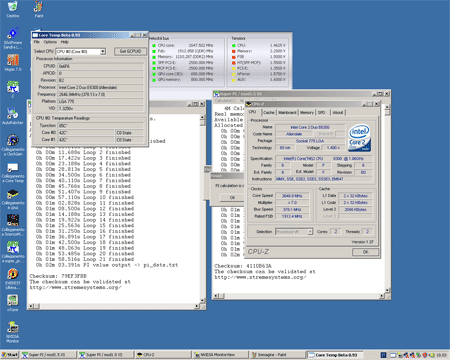The height and width of the screenshot is (360, 450).
Task: Launch the super_pi desktop shortcut
Action: [x=13, y=252]
